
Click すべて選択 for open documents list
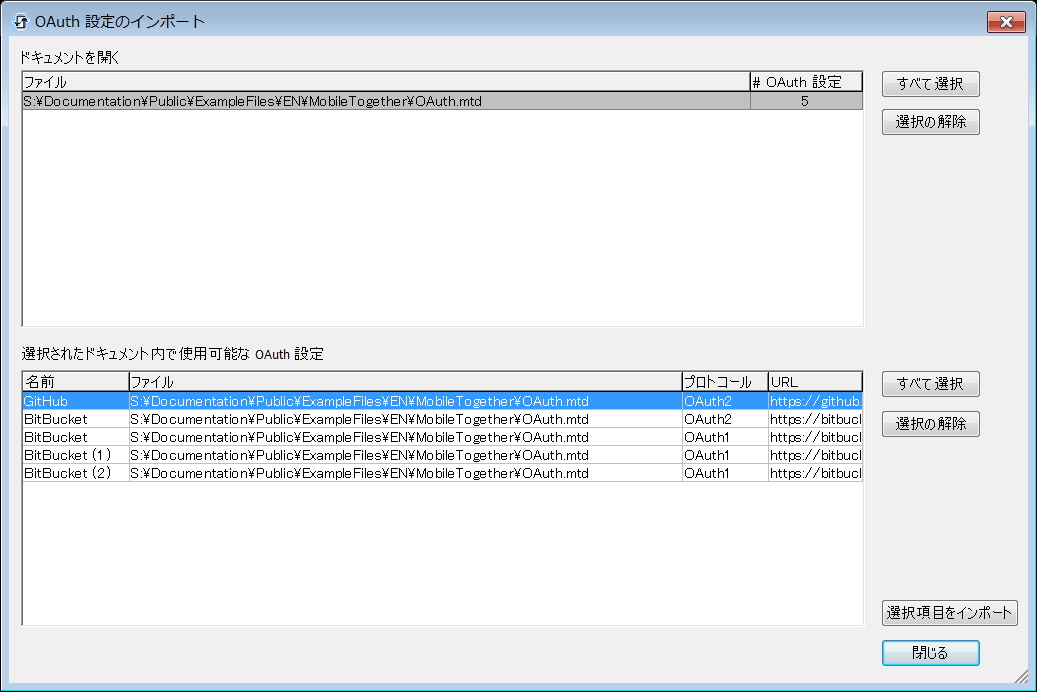931,84
